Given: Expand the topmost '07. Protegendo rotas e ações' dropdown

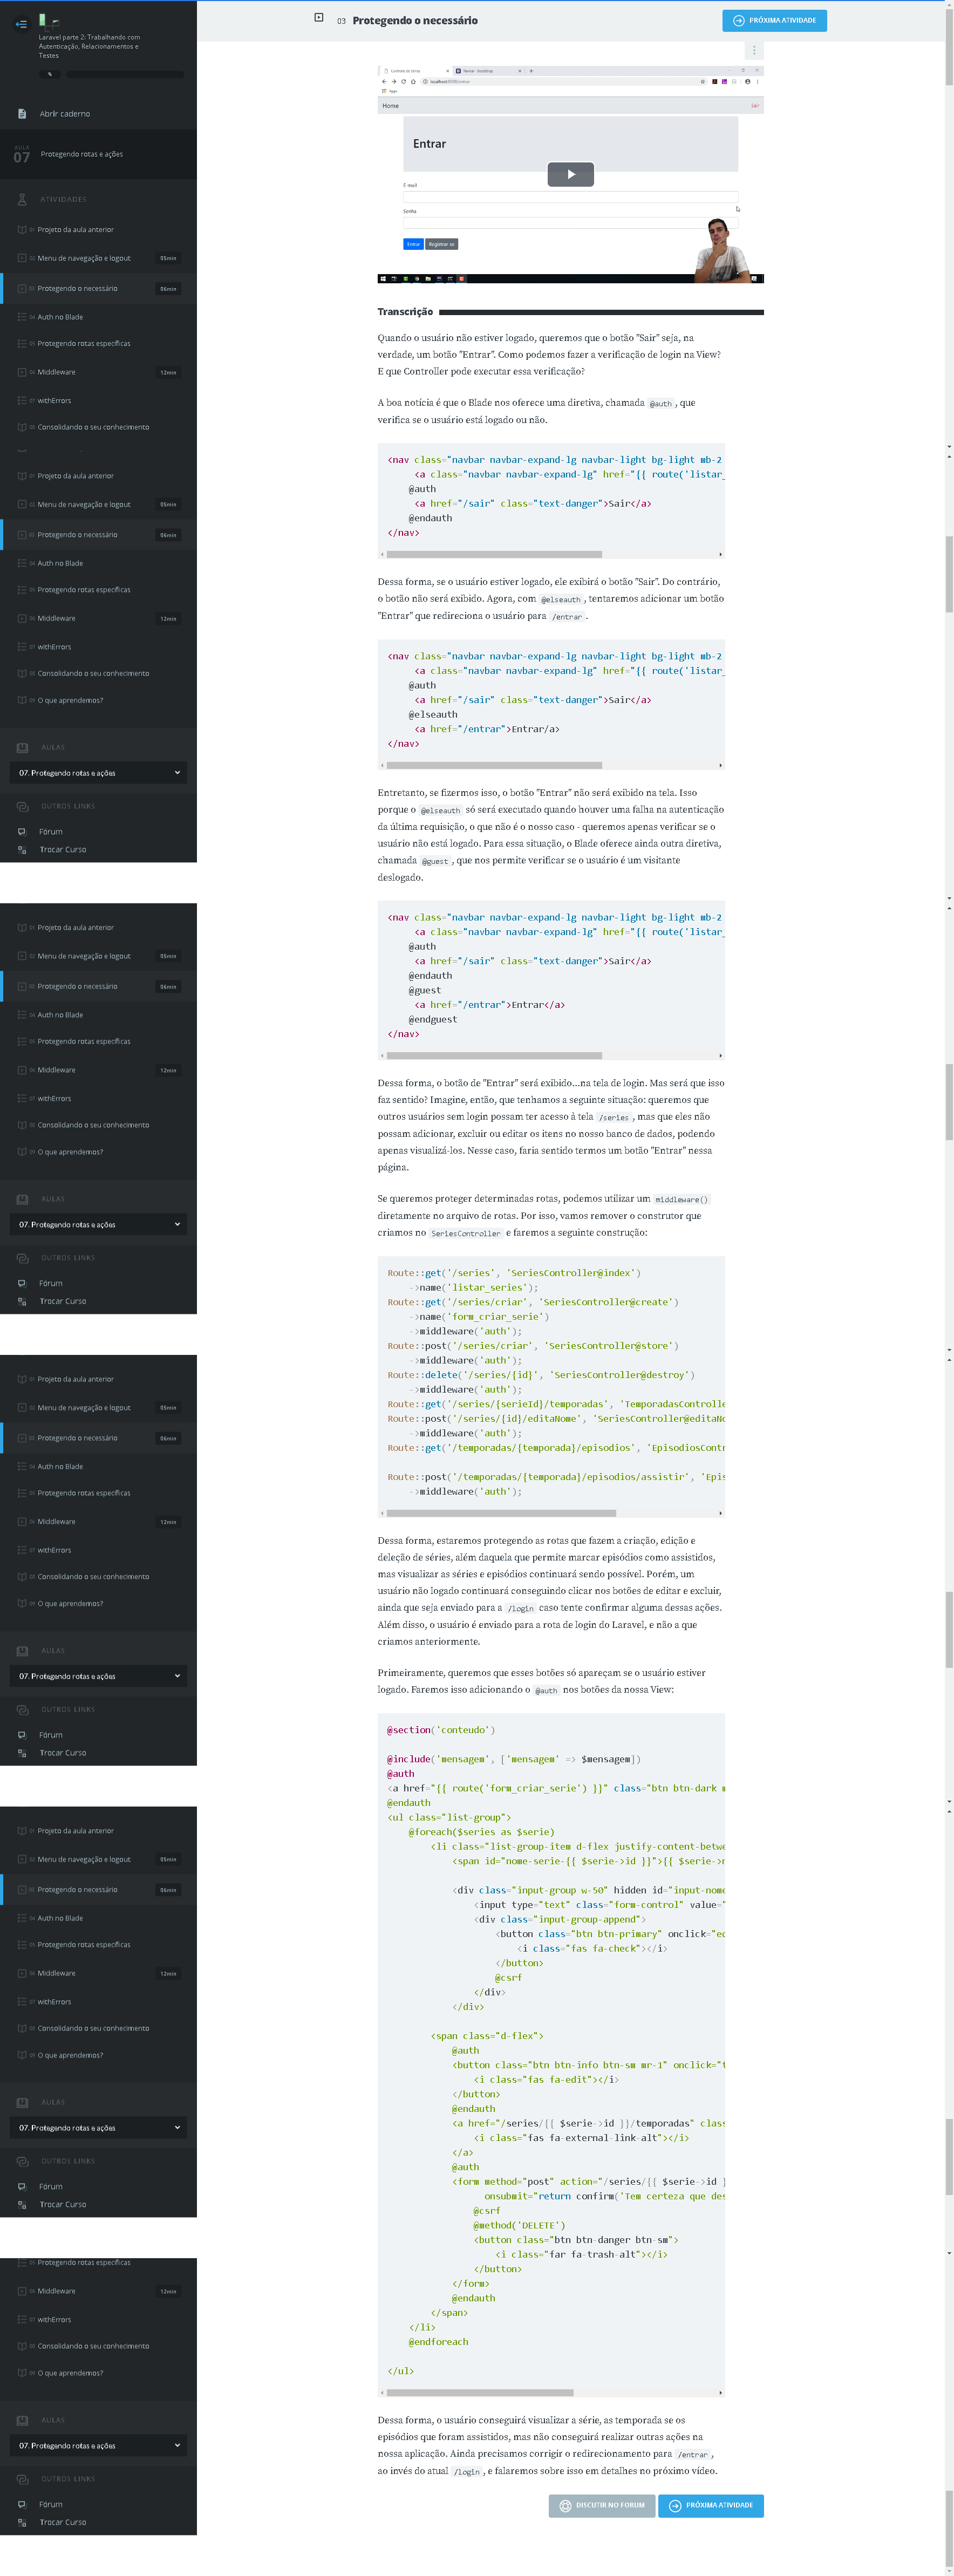Looking at the screenshot, I should point(98,773).
